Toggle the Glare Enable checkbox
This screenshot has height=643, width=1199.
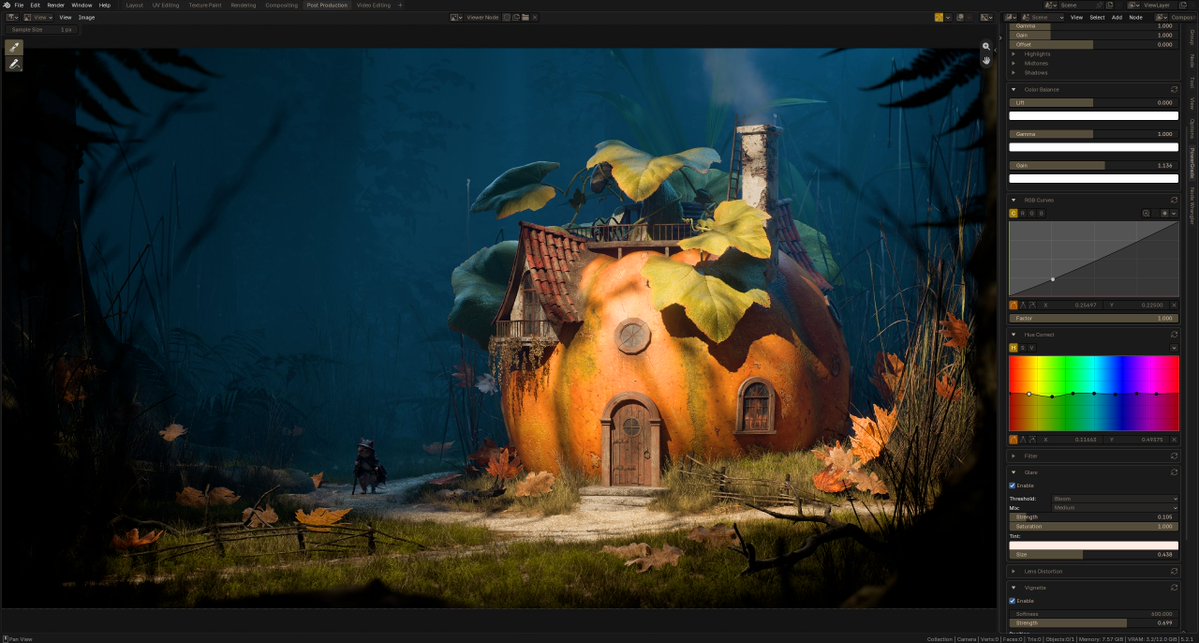pos(1012,485)
